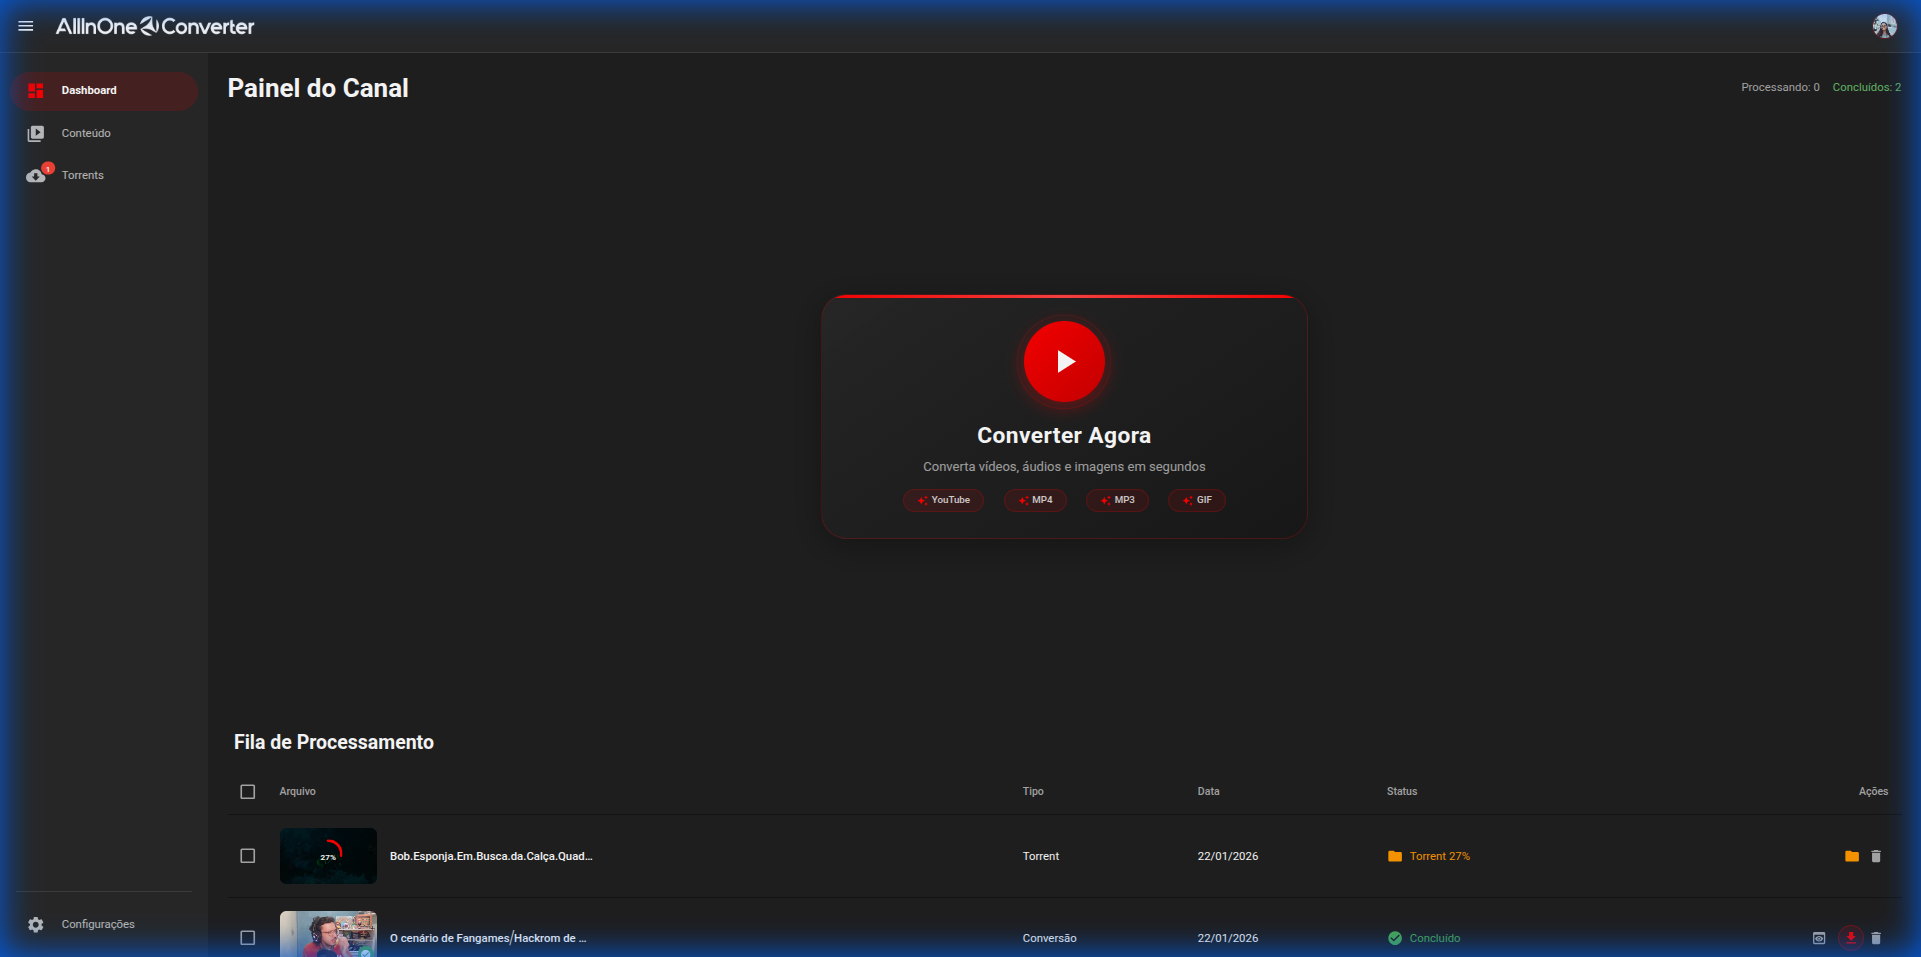Toggle the select-all checkbox in table header
This screenshot has width=1921, height=957.
248,792
